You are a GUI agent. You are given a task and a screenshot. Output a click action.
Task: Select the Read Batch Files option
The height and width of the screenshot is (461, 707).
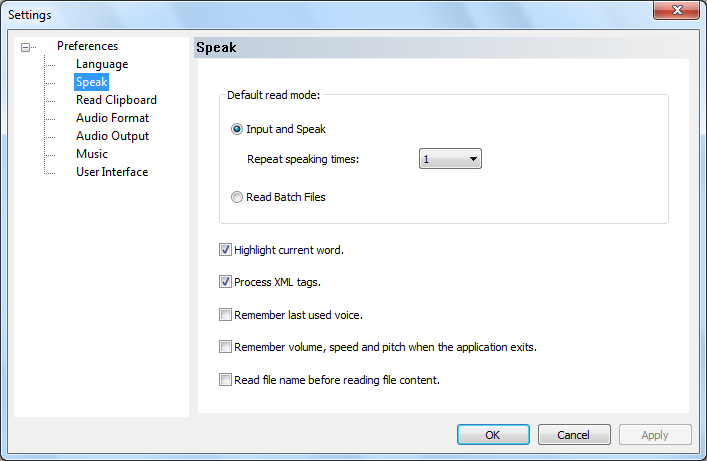point(237,197)
